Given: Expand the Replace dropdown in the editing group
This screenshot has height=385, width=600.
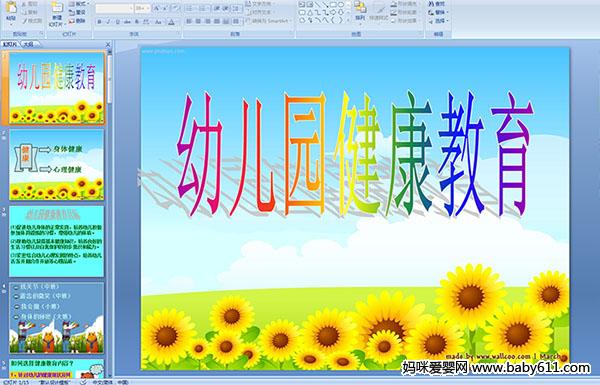Looking at the screenshot, I should [x=447, y=12].
